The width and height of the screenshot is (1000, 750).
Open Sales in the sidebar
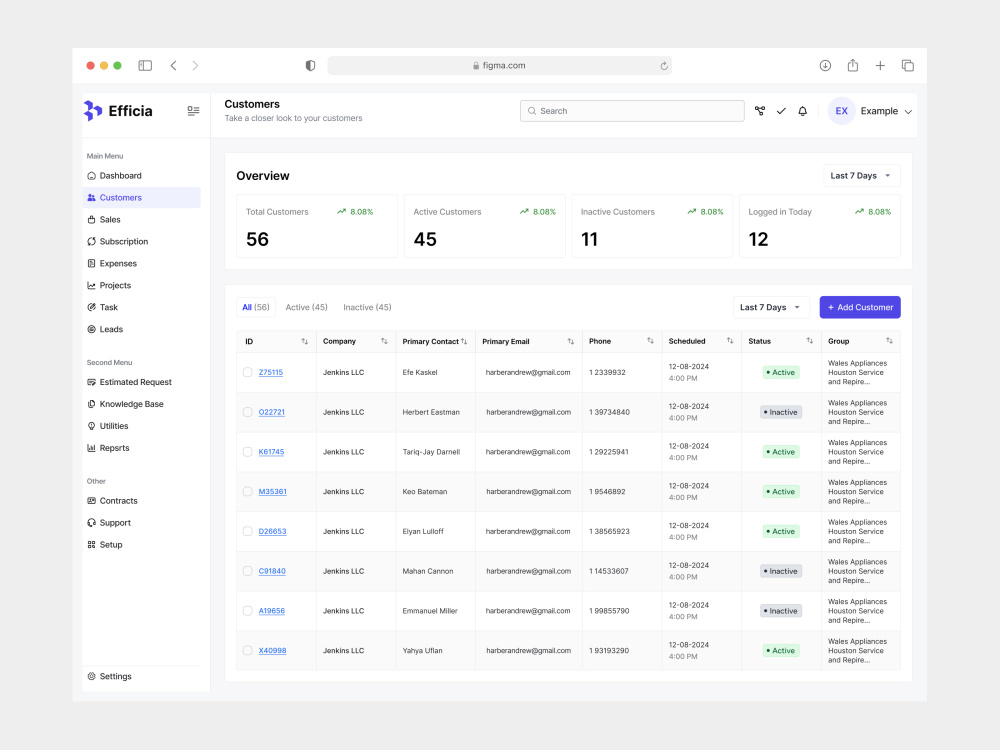pyautogui.click(x=141, y=219)
